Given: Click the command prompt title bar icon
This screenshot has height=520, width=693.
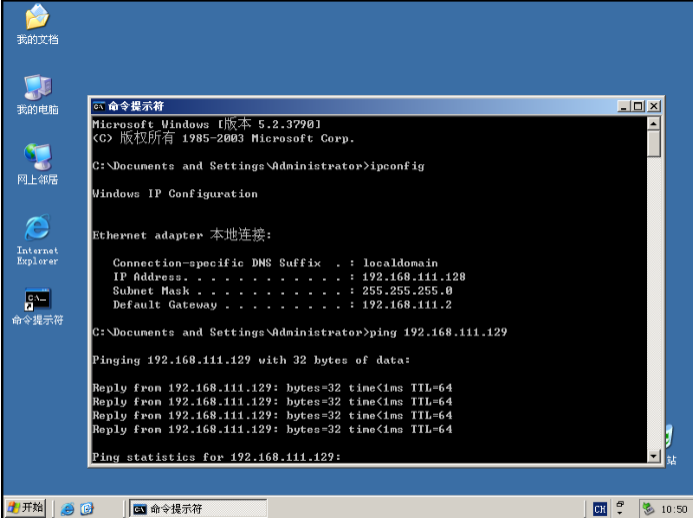Looking at the screenshot, I should (98, 106).
